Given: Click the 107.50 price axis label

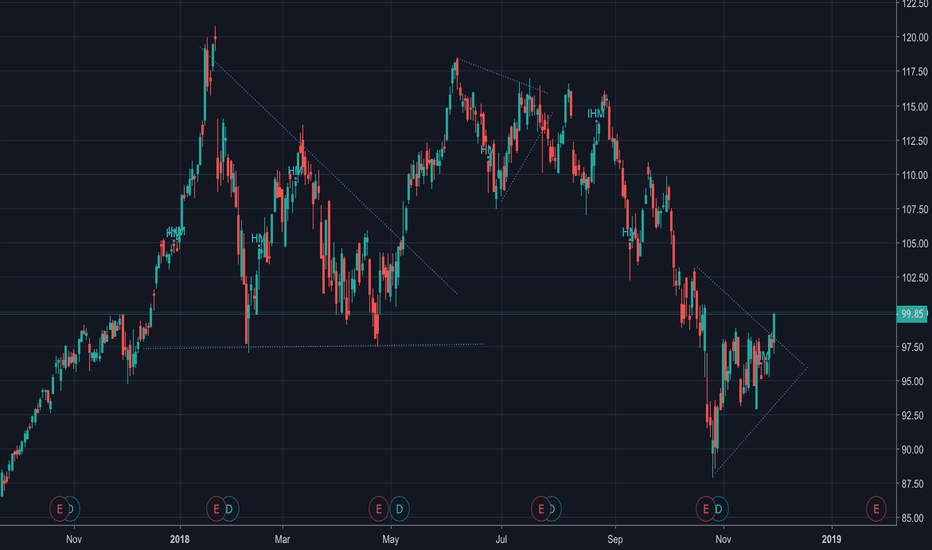Looking at the screenshot, I should click(915, 209).
